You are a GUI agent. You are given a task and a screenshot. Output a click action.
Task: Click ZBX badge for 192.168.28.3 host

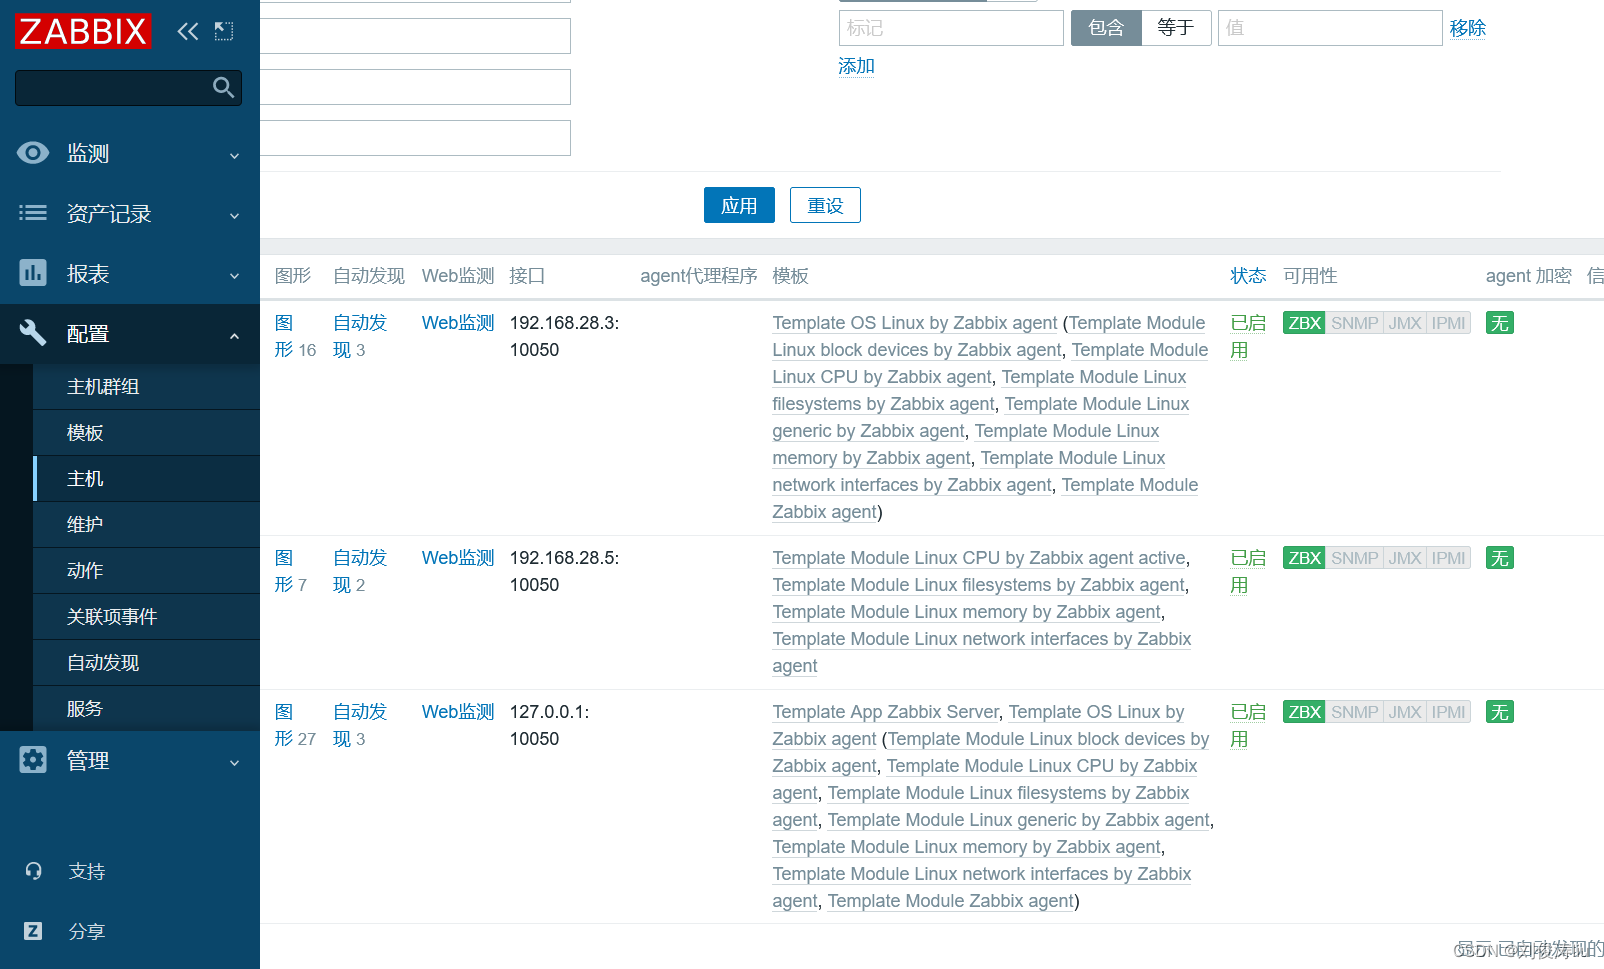pyautogui.click(x=1304, y=323)
